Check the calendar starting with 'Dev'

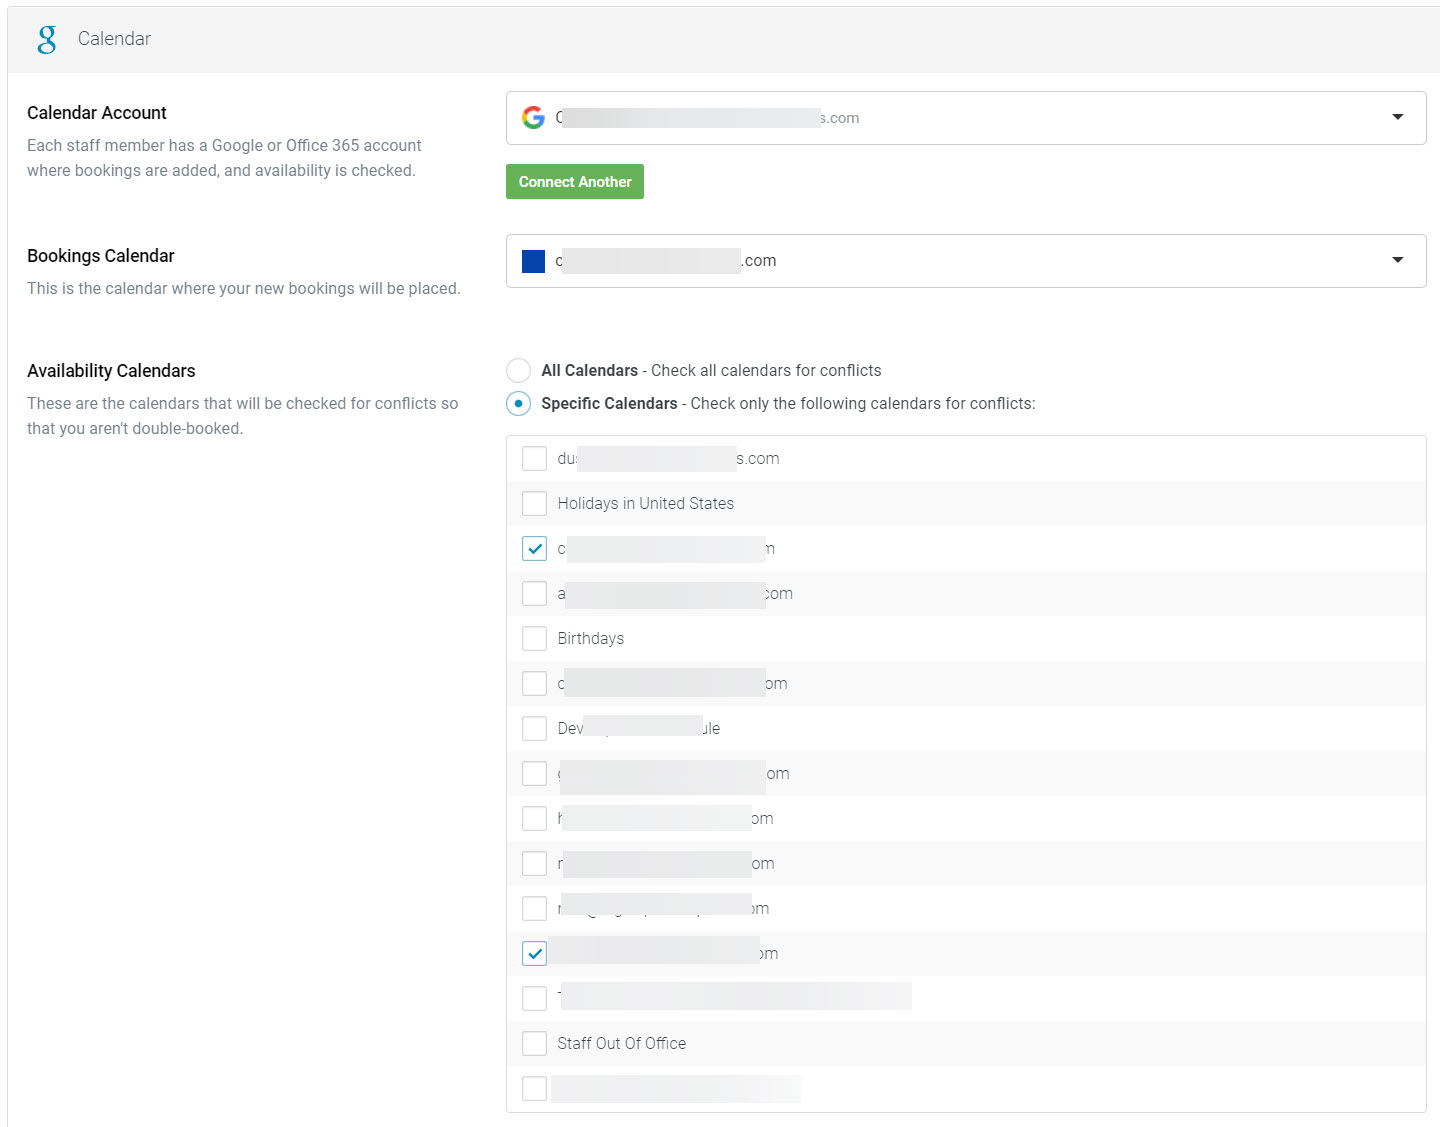535,729
